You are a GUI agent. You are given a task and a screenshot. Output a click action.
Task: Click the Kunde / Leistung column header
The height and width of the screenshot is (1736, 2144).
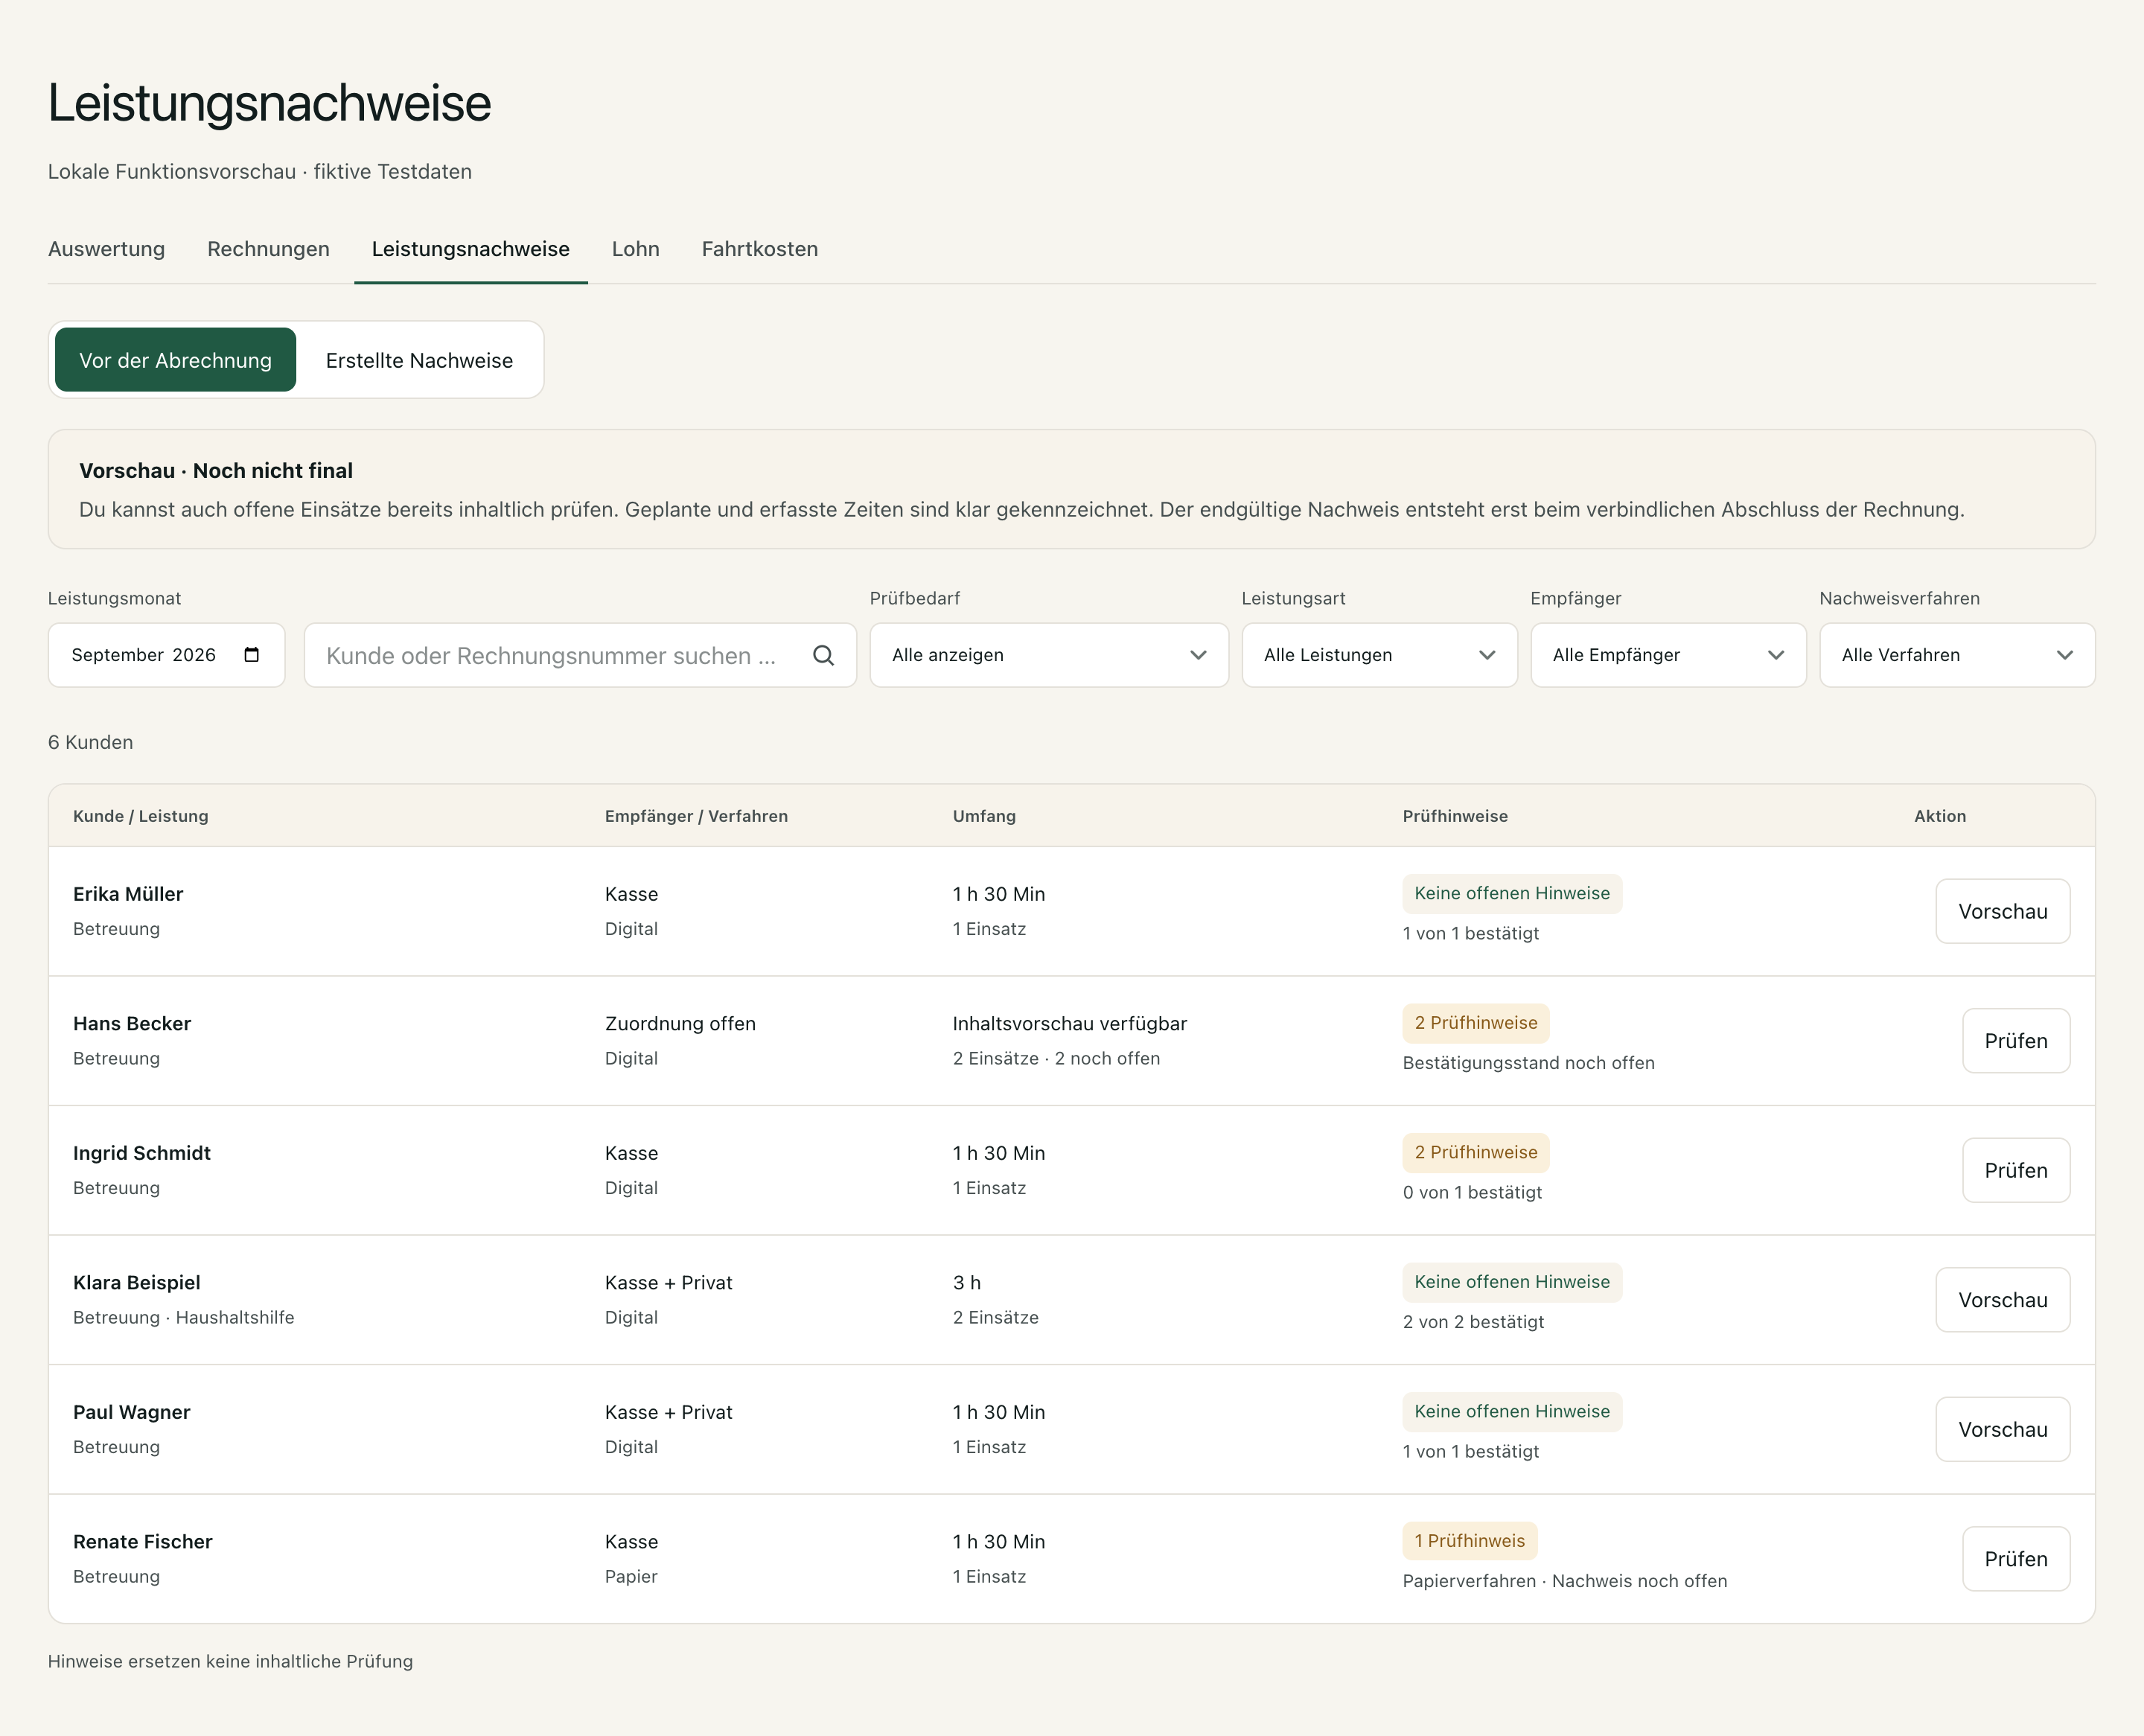tap(141, 816)
